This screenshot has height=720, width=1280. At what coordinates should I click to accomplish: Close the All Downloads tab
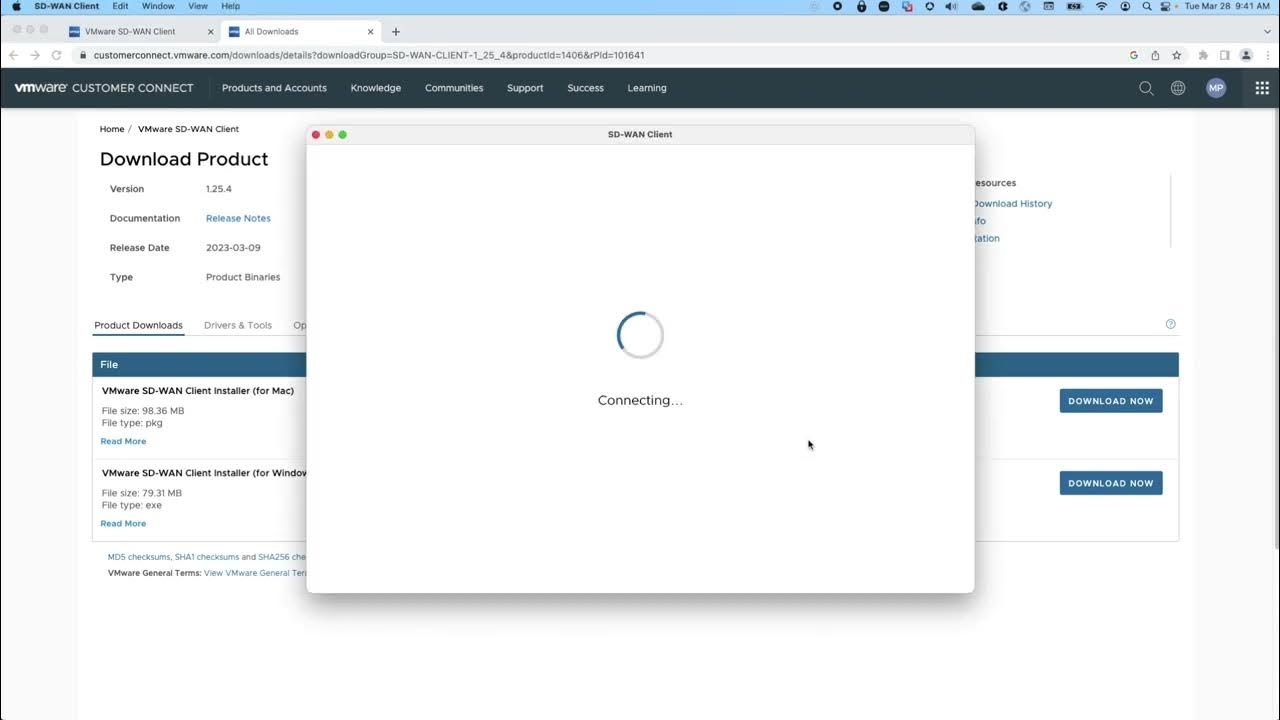[370, 32]
